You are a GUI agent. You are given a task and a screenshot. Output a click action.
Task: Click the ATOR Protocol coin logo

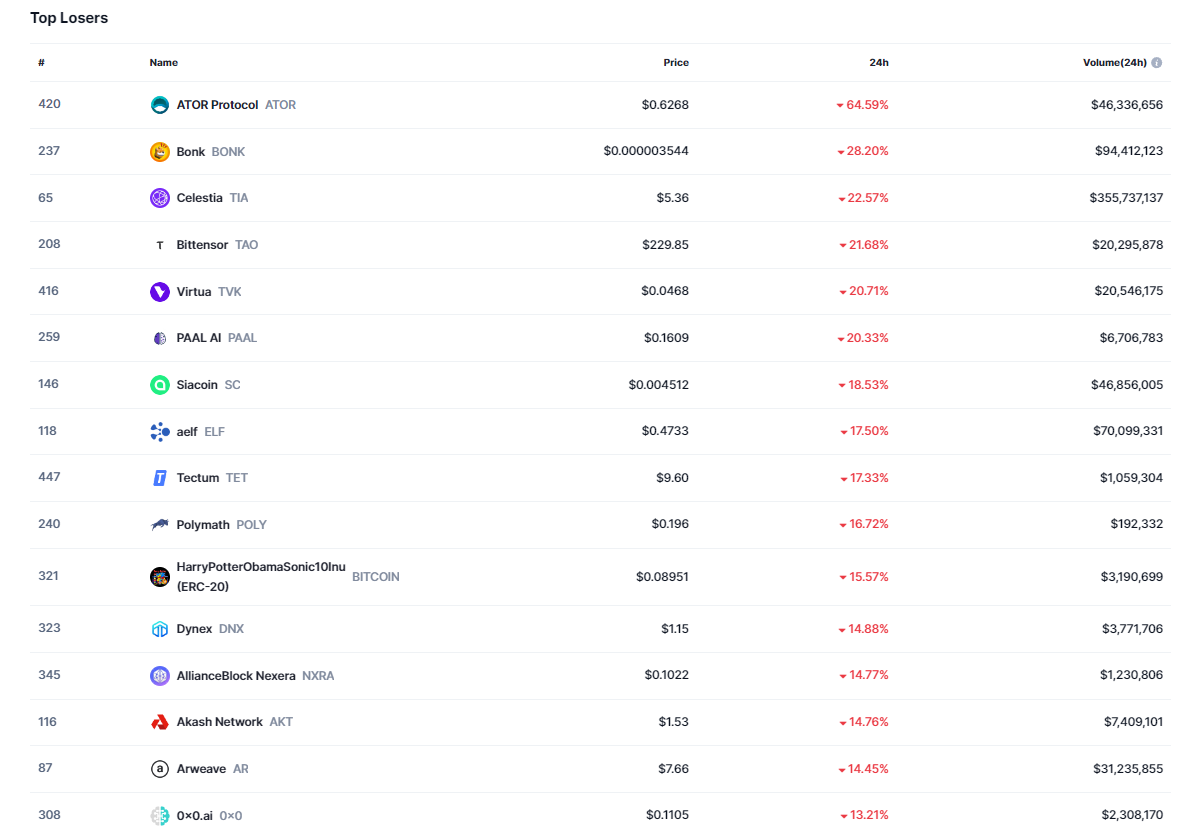pos(159,105)
